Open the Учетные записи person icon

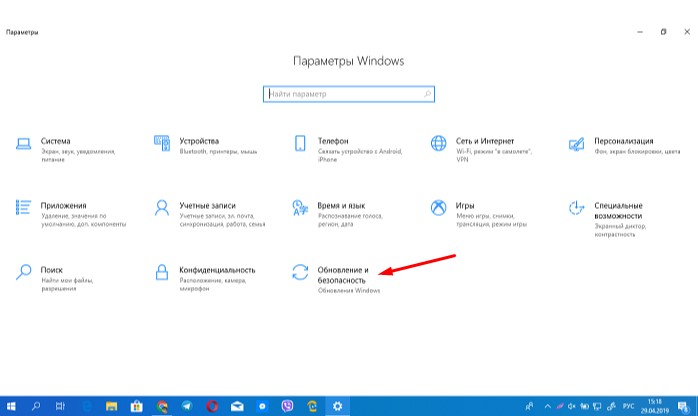tap(162, 207)
